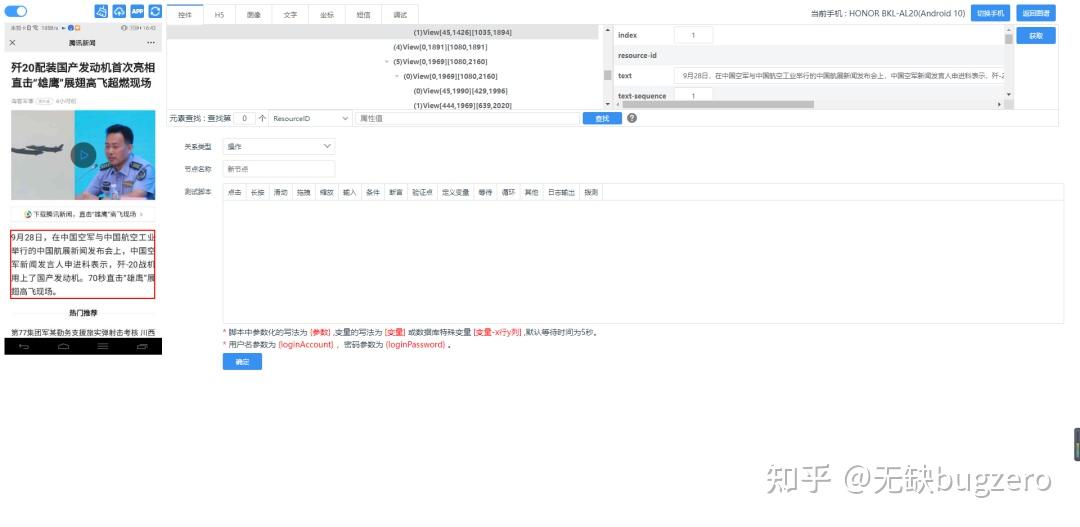The height and width of the screenshot is (527, 1080).
Task: Insert 日志输出 script action
Action: [561, 193]
